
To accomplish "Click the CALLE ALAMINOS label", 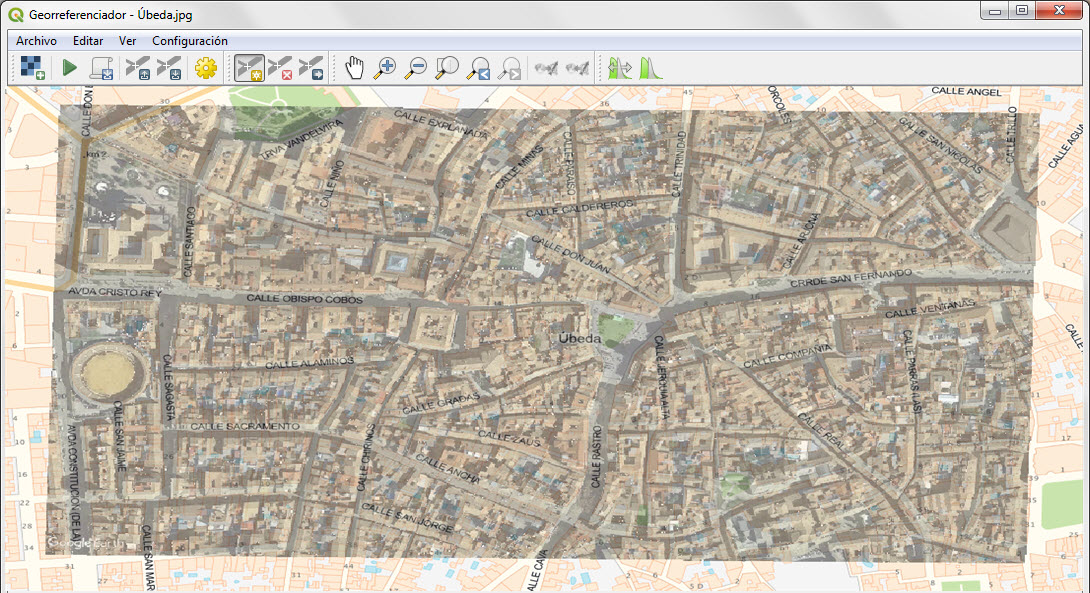I will point(309,362).
